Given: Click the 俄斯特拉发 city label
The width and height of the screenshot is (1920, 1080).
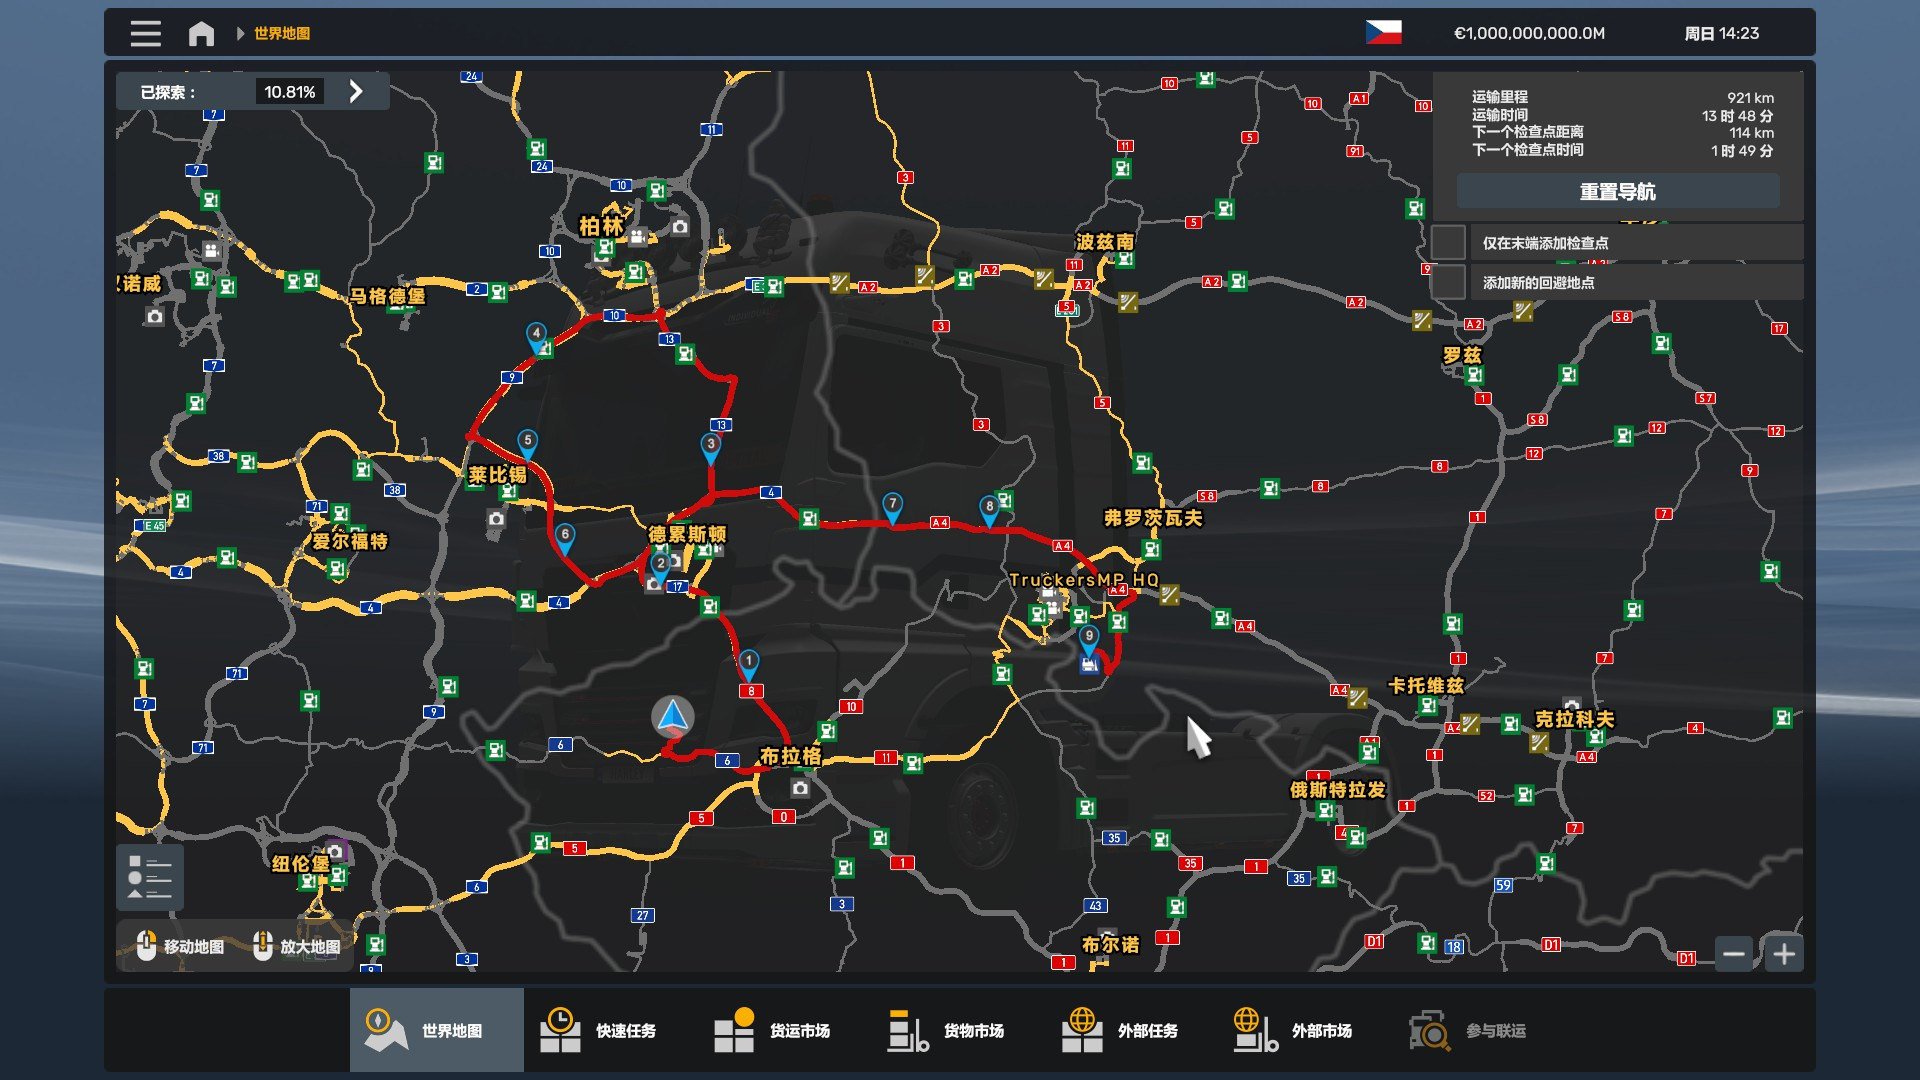Looking at the screenshot, I should coord(1338,790).
